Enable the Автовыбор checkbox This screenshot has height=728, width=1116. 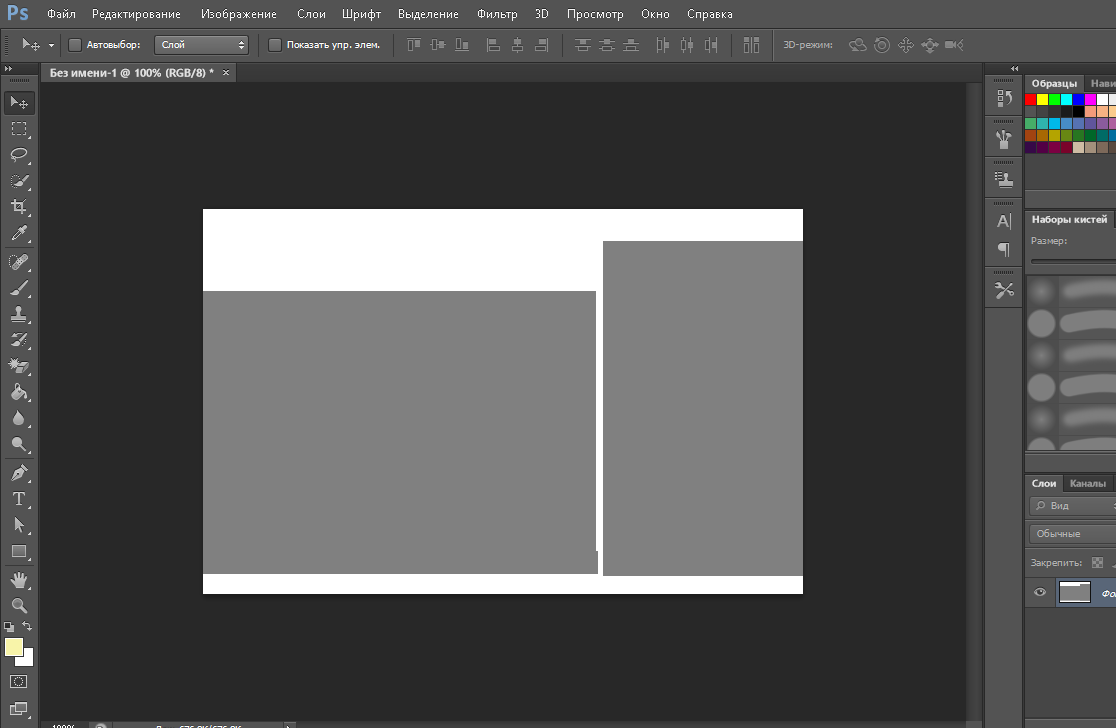(75, 45)
